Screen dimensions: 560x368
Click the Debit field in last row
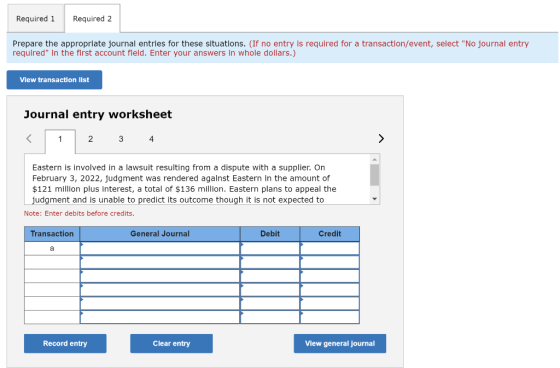pyautogui.click(x=270, y=317)
